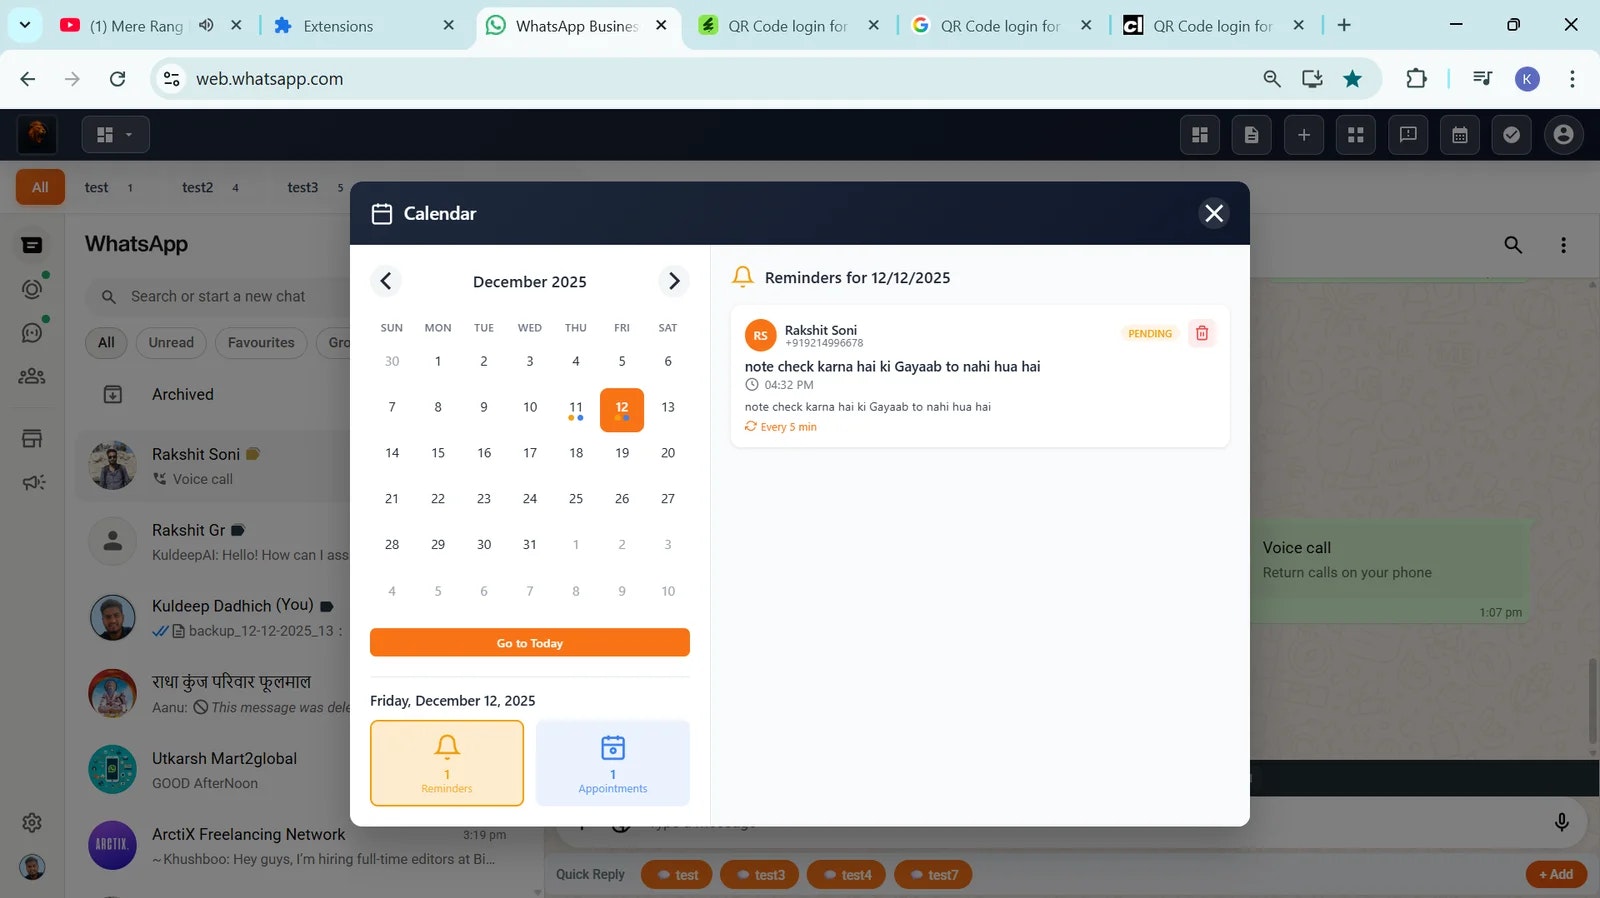Select the Reminders card
The height and width of the screenshot is (898, 1600).
447,763
